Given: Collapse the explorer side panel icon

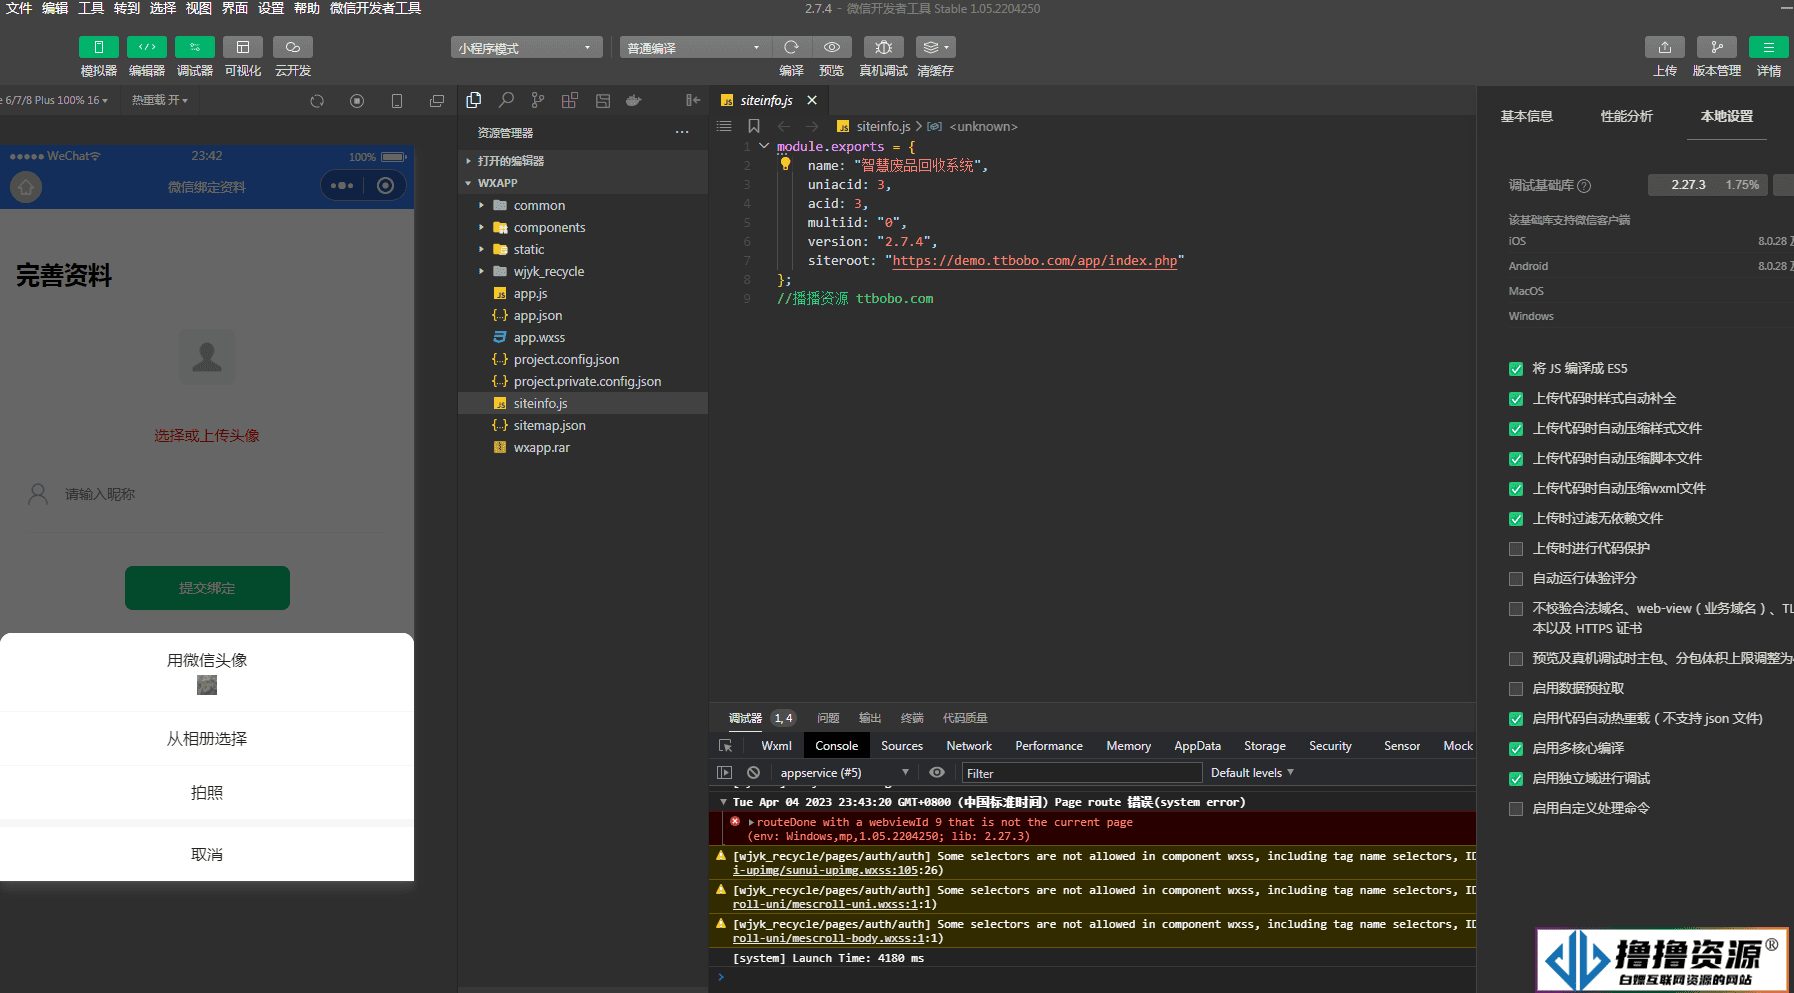Looking at the screenshot, I should point(693,100).
